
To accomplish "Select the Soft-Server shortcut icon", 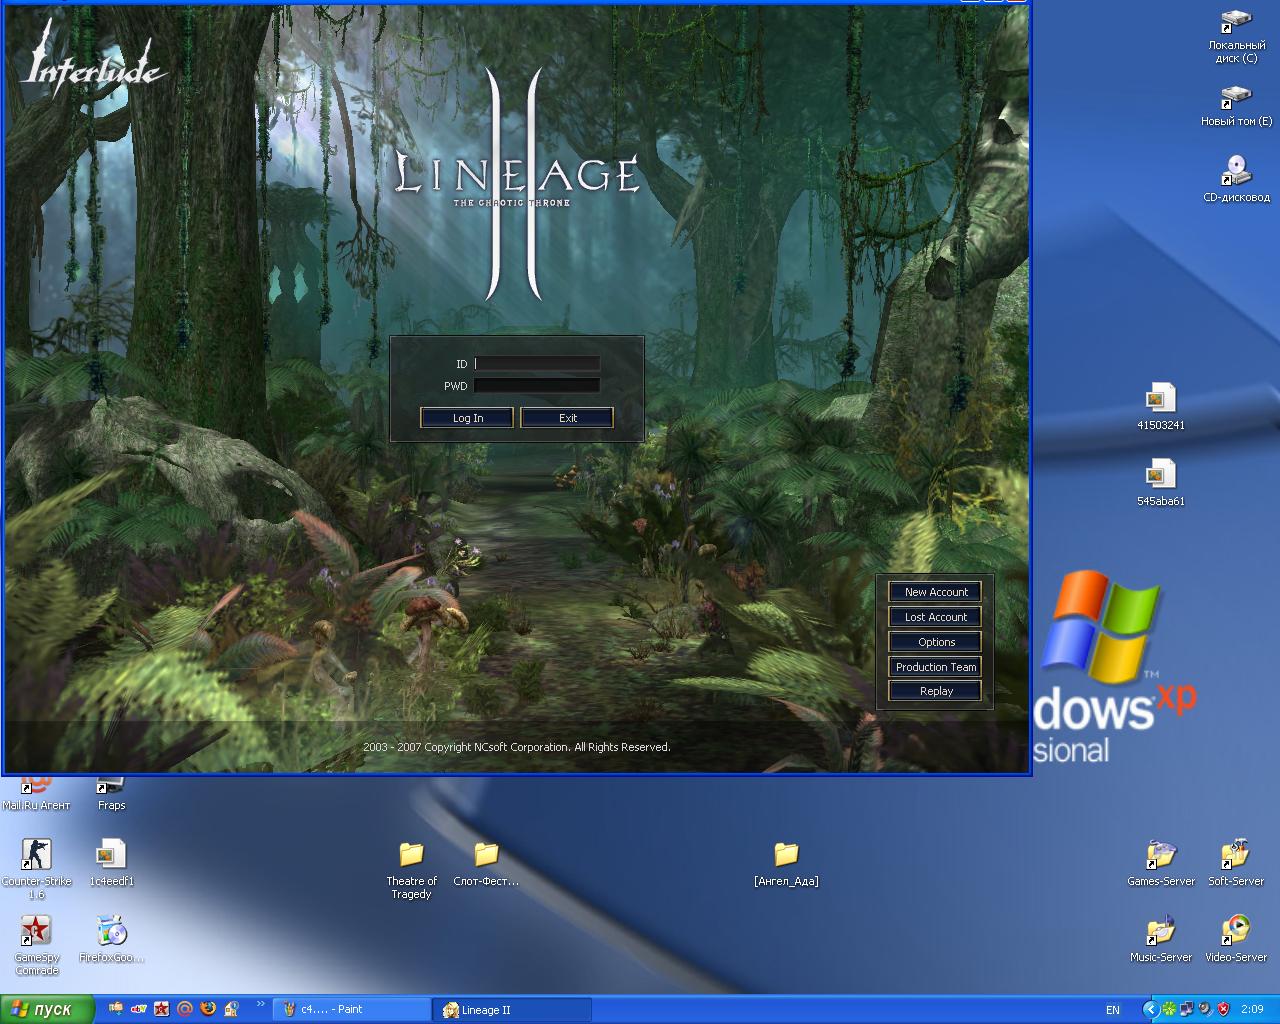I will (x=1235, y=863).
